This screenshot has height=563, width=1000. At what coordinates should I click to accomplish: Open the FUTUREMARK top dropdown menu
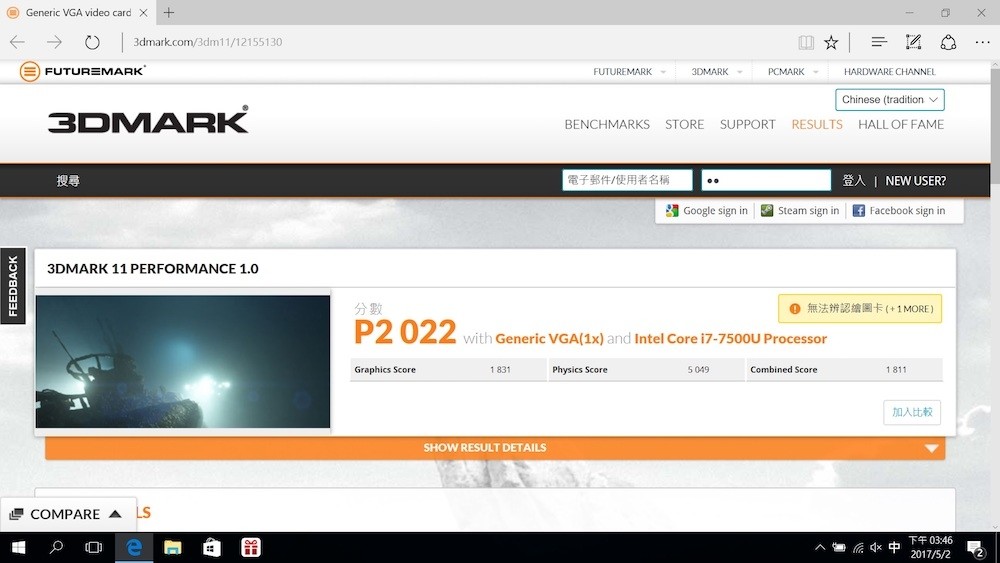pos(629,71)
